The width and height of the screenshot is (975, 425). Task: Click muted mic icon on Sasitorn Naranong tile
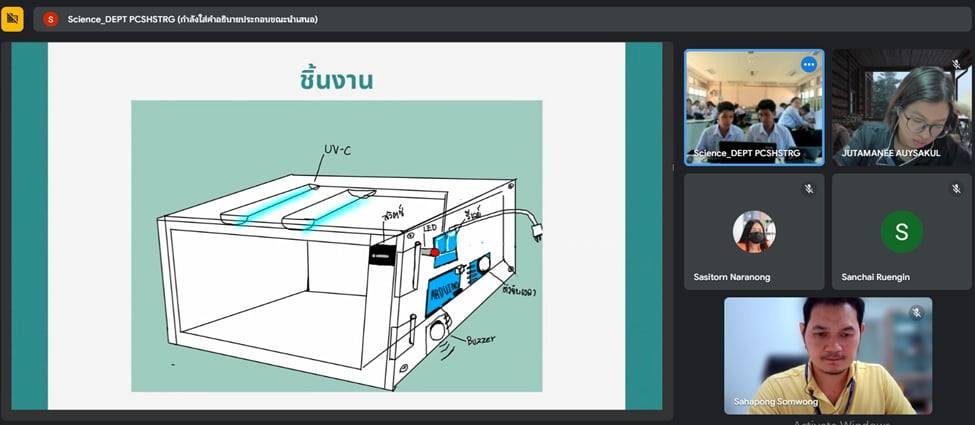coord(808,189)
